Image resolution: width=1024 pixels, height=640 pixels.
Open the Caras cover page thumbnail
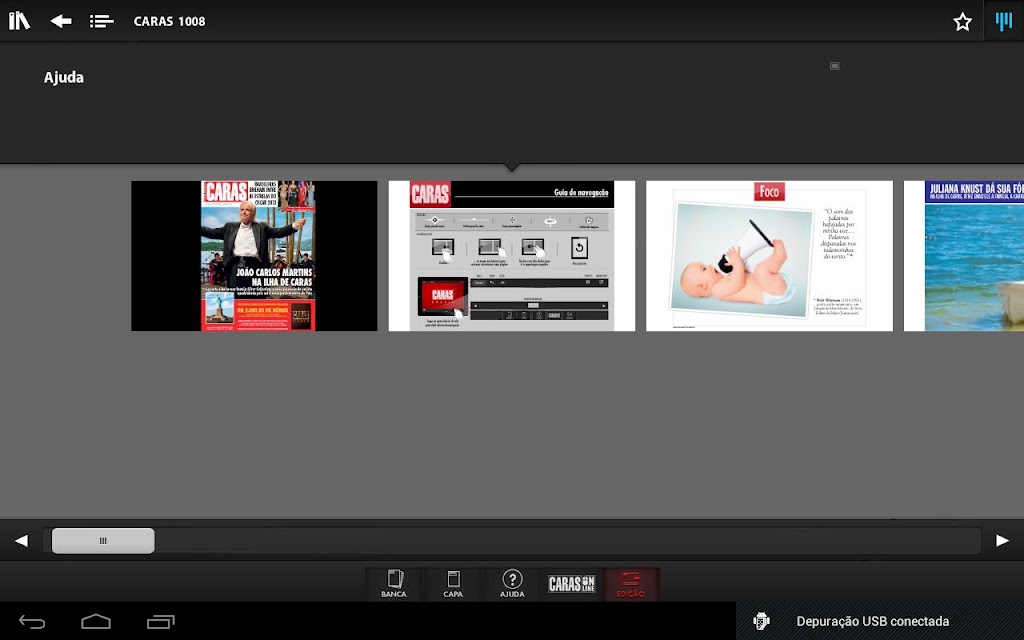pyautogui.click(x=254, y=256)
